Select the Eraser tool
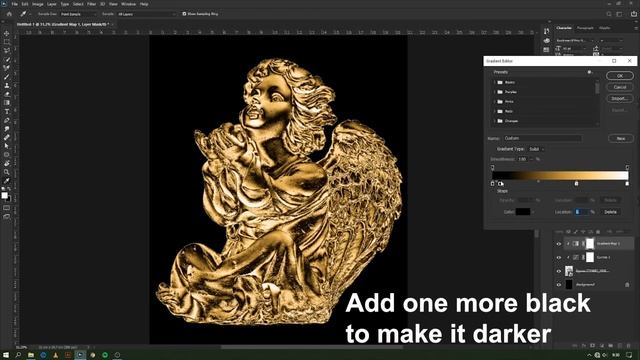Viewport: 640px width, 360px height. [7, 94]
